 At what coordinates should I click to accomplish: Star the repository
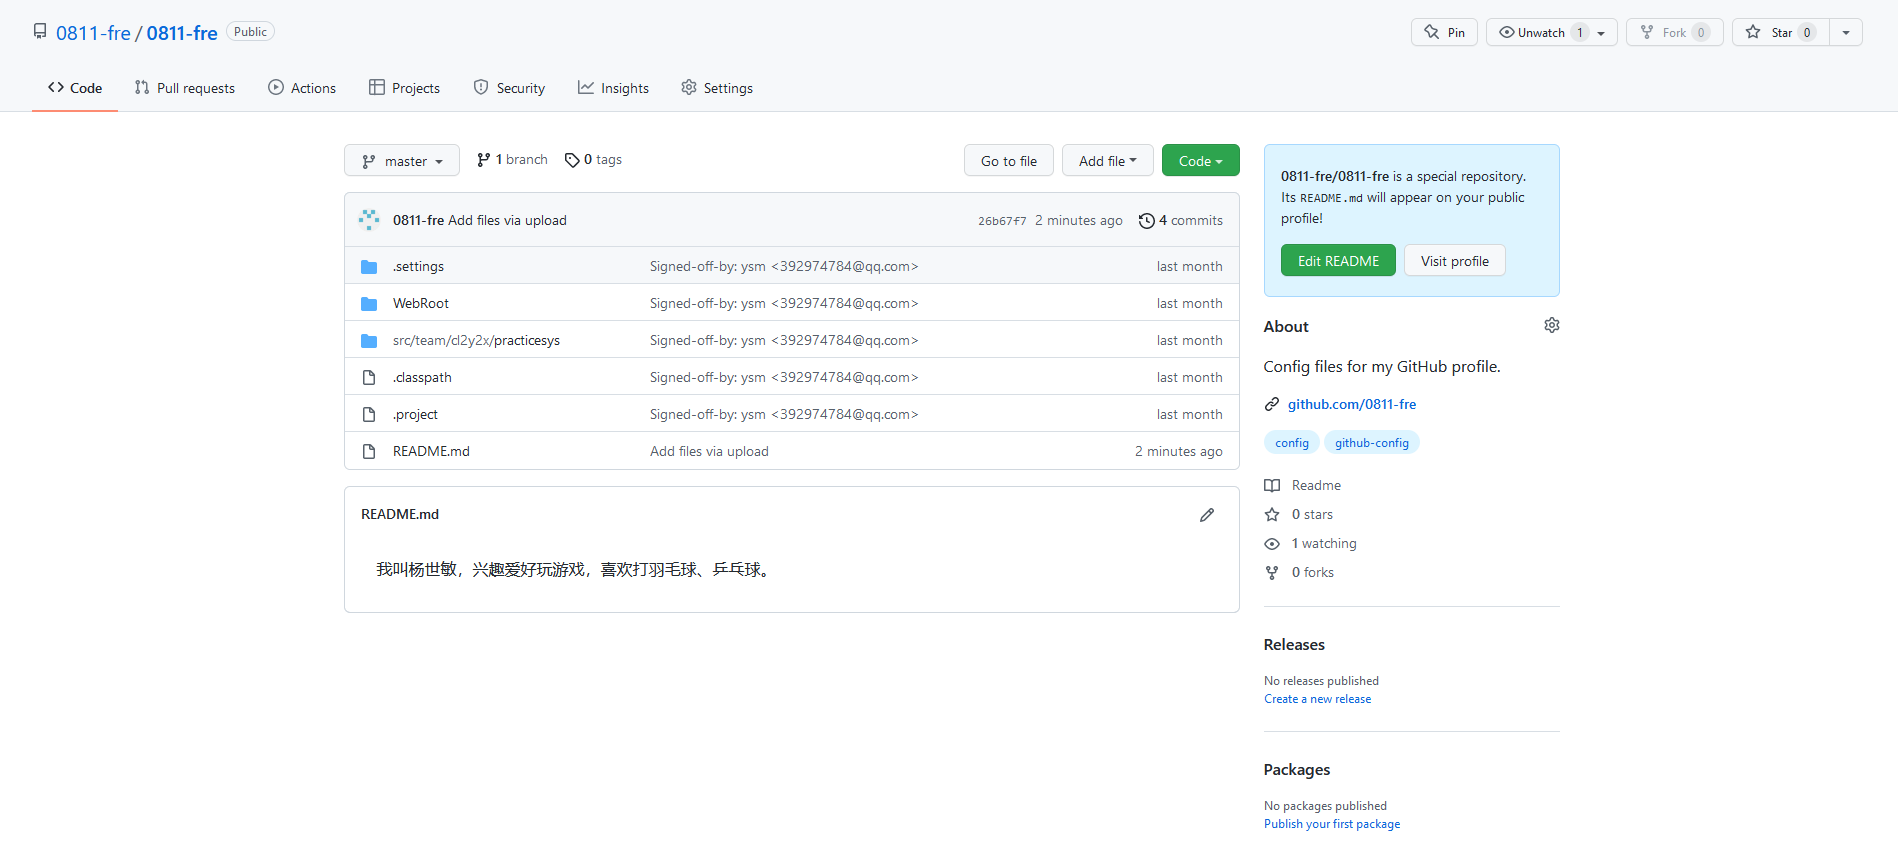[1780, 32]
